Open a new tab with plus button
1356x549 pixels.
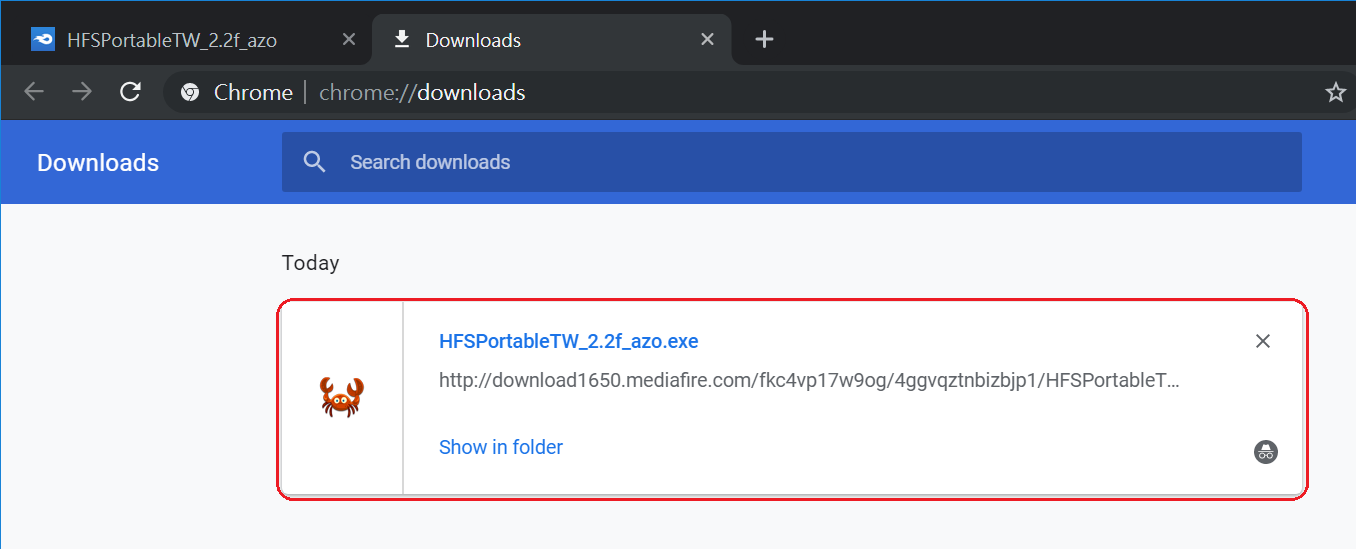pyautogui.click(x=764, y=39)
